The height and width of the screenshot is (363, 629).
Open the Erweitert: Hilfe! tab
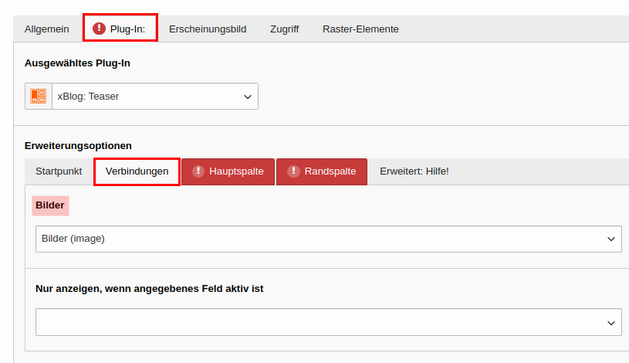click(414, 171)
